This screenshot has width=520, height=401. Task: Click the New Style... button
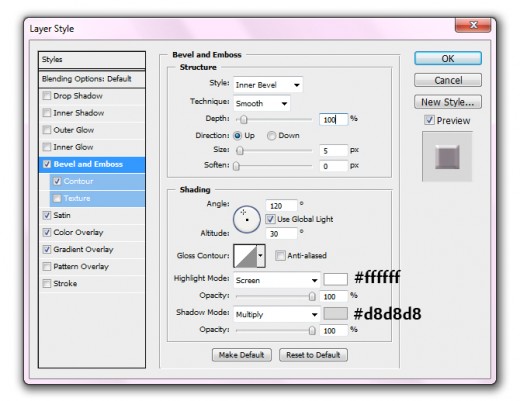pyautogui.click(x=448, y=102)
